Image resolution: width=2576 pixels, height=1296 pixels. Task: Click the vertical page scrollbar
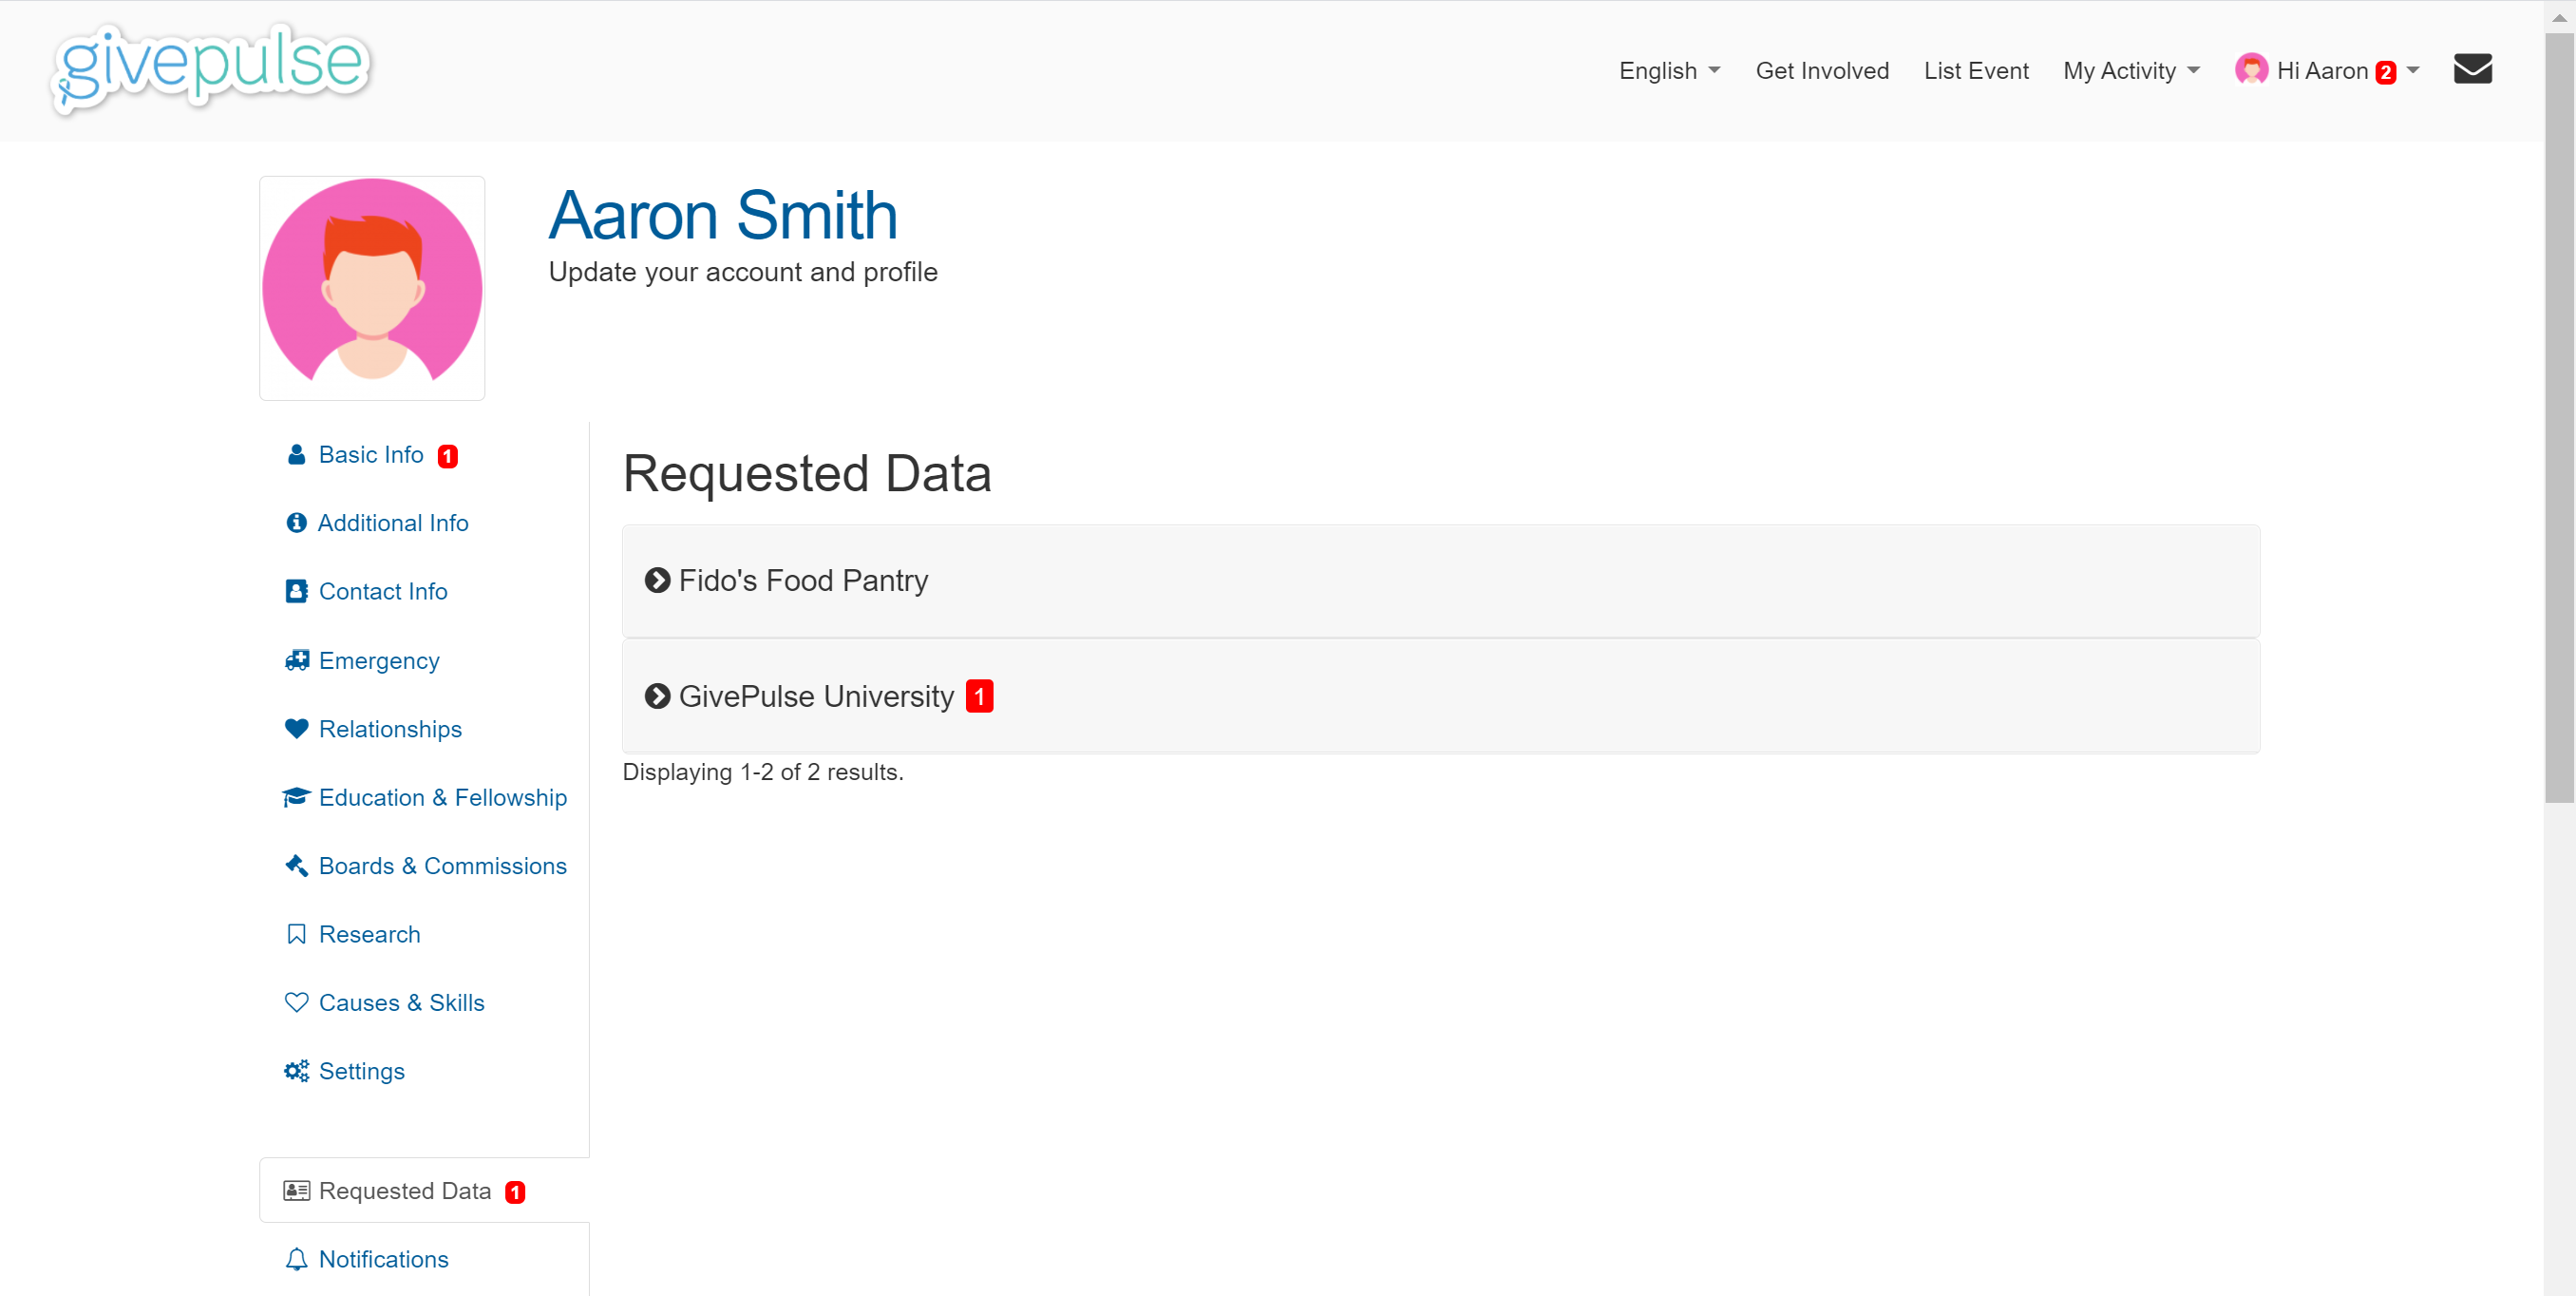coord(2559,418)
